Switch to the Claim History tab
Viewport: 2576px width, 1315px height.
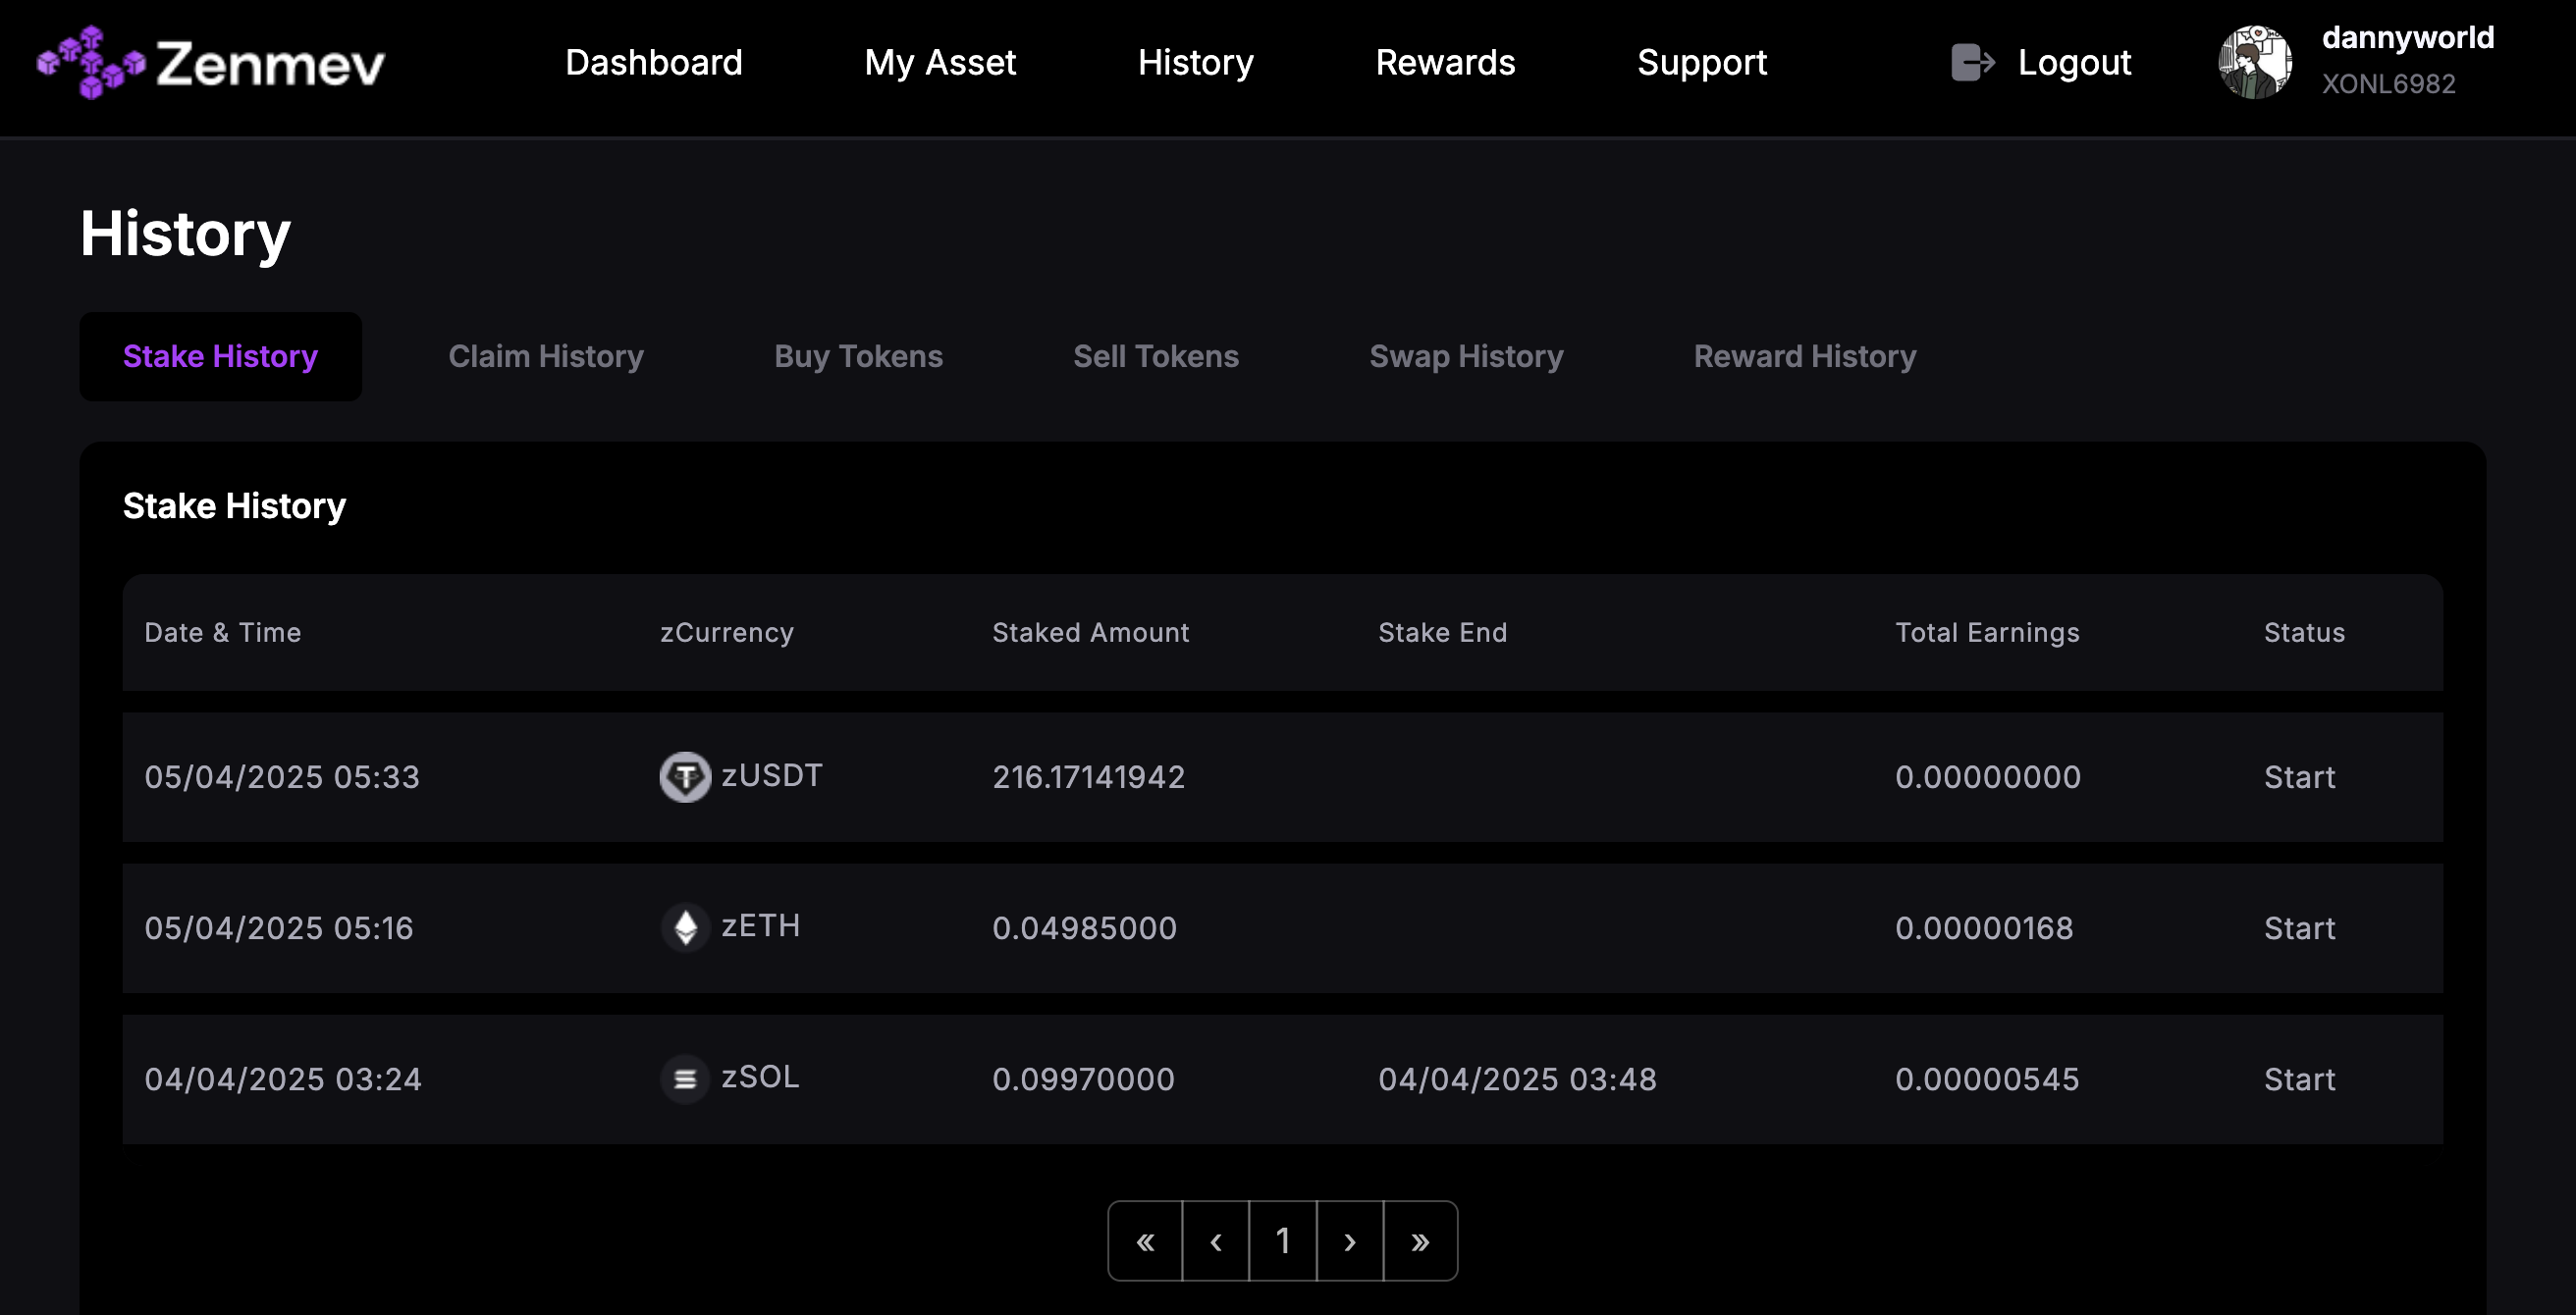(546, 356)
